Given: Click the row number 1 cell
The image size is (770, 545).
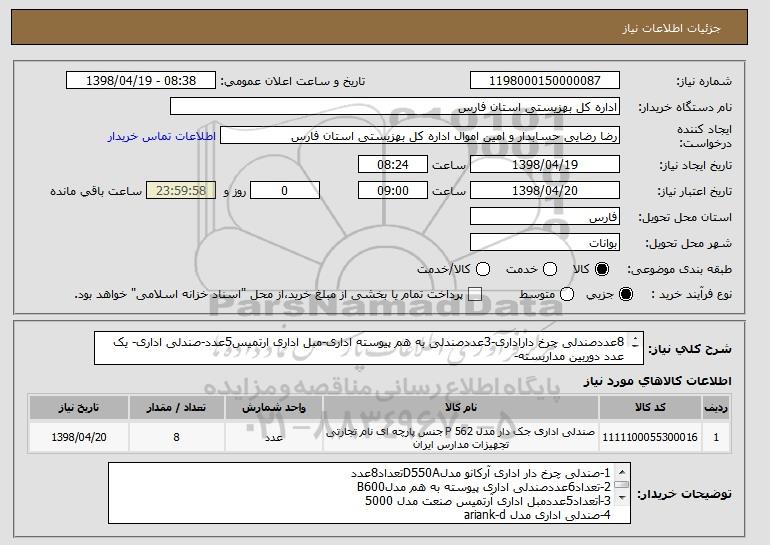Looking at the screenshot, I should coord(716,437).
